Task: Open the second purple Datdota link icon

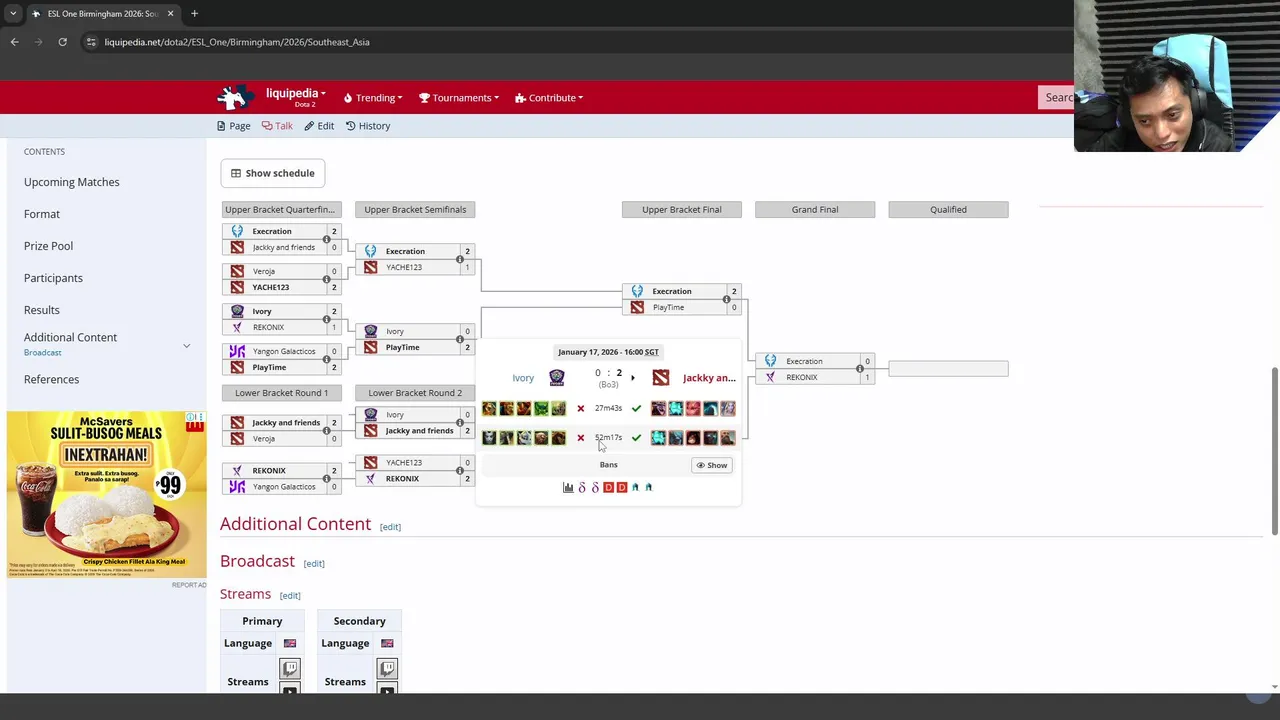Action: pos(595,487)
